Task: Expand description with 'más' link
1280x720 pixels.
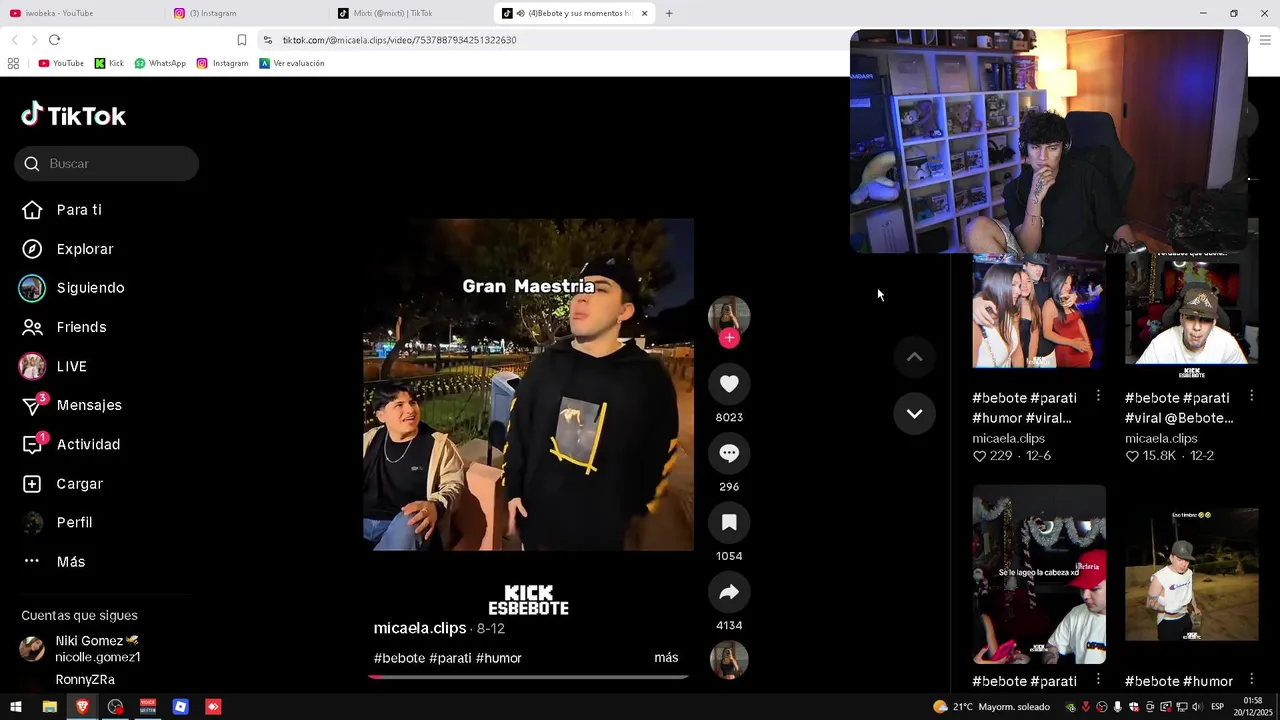Action: (x=666, y=658)
